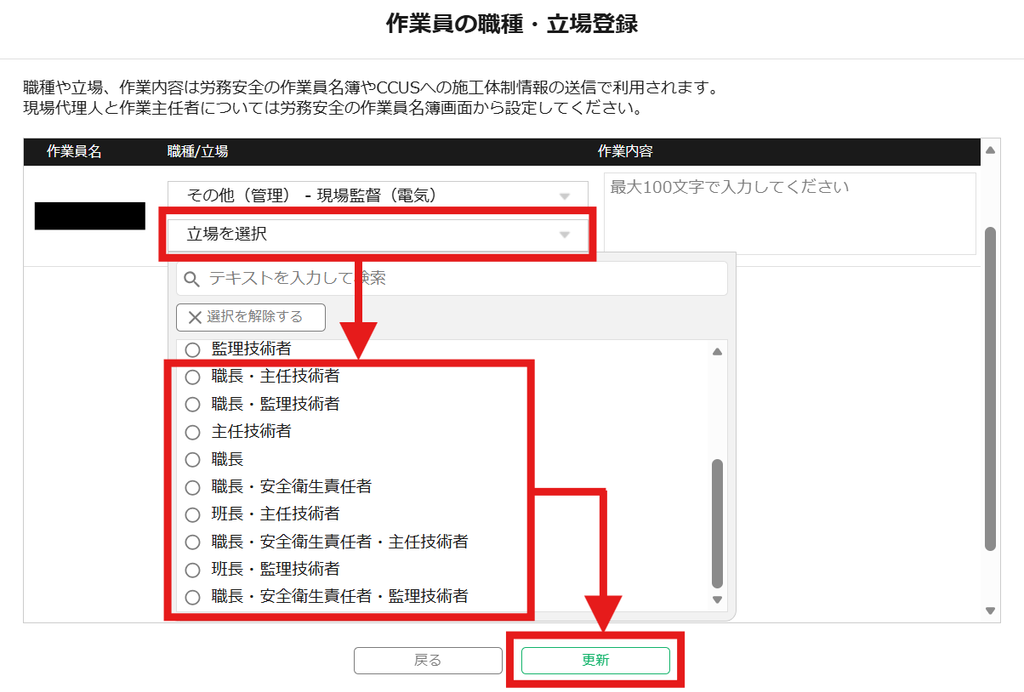Screen dimensions: 1024x692
Task: Click the 作業員の職種・立場登録 page title
Action: [x=511, y=24]
